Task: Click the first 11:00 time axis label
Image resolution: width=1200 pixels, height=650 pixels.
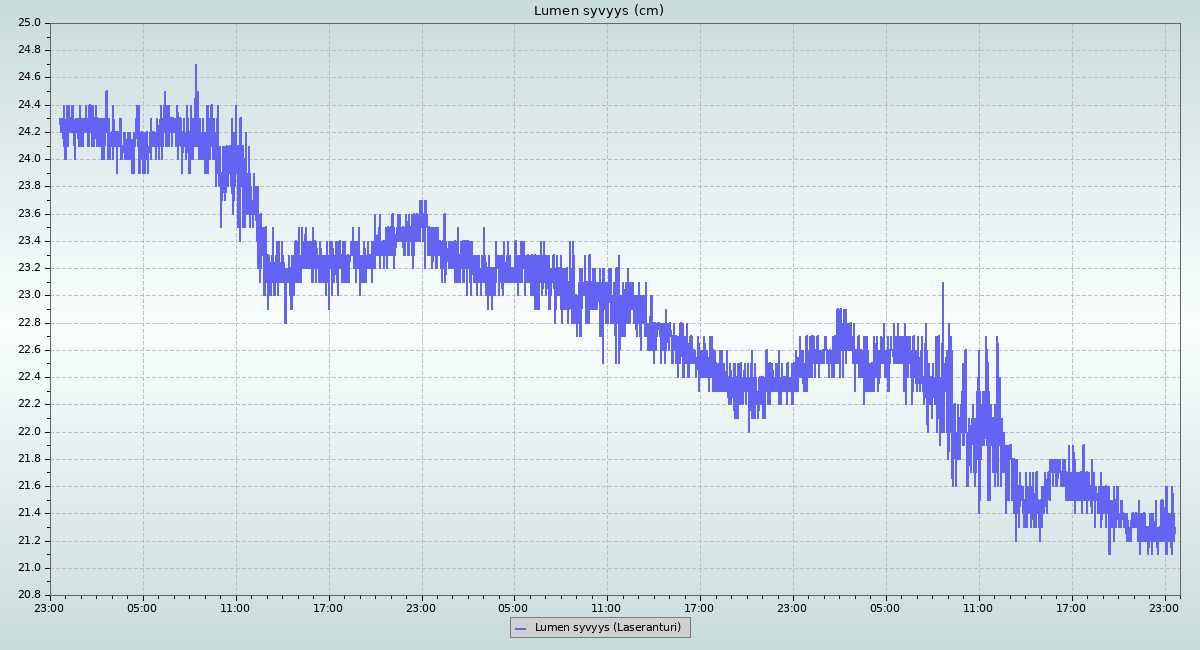Action: 236,607
